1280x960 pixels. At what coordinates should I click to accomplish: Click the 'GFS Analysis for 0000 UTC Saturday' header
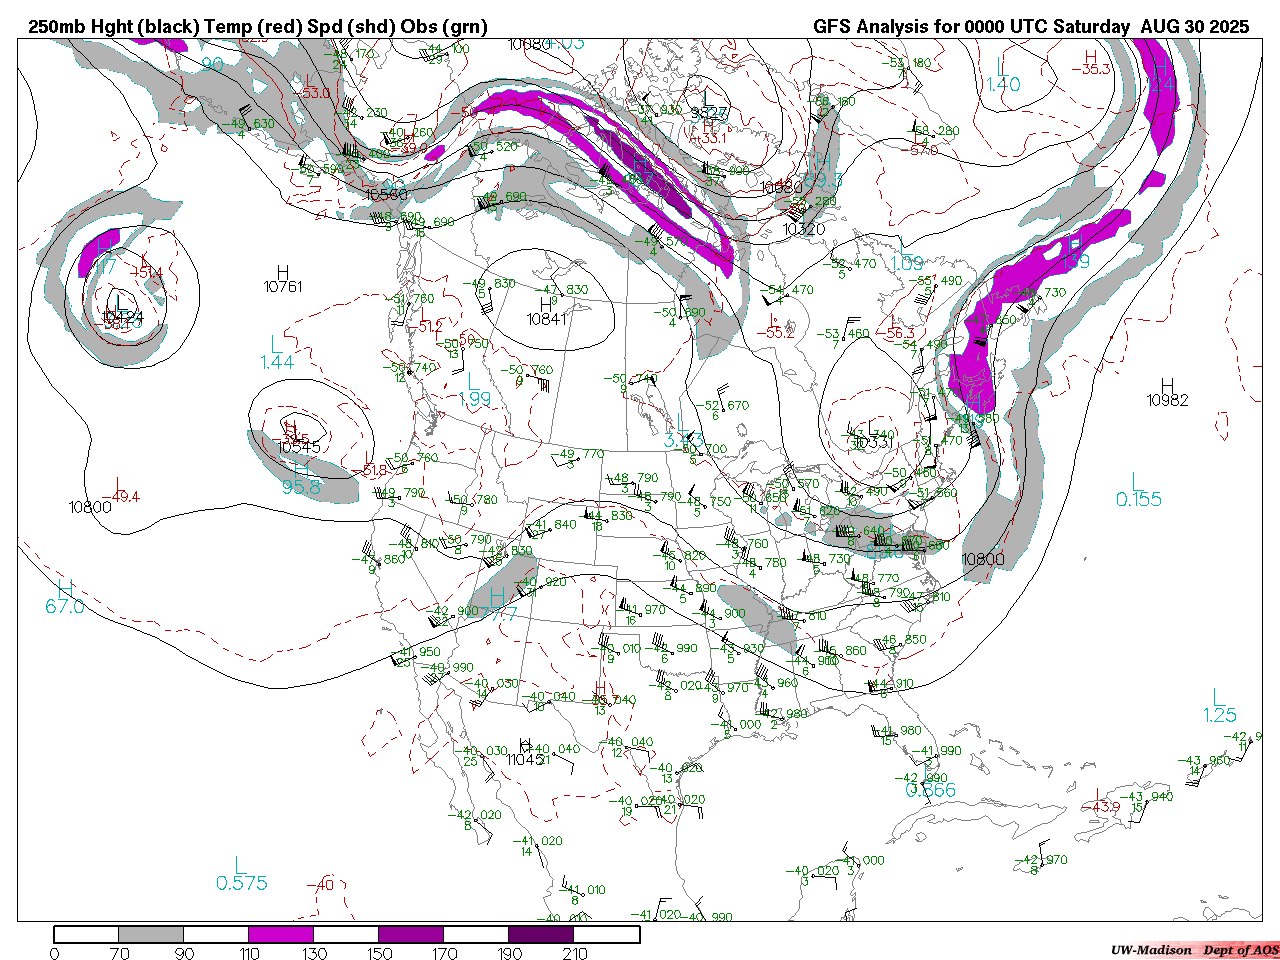pos(970,27)
